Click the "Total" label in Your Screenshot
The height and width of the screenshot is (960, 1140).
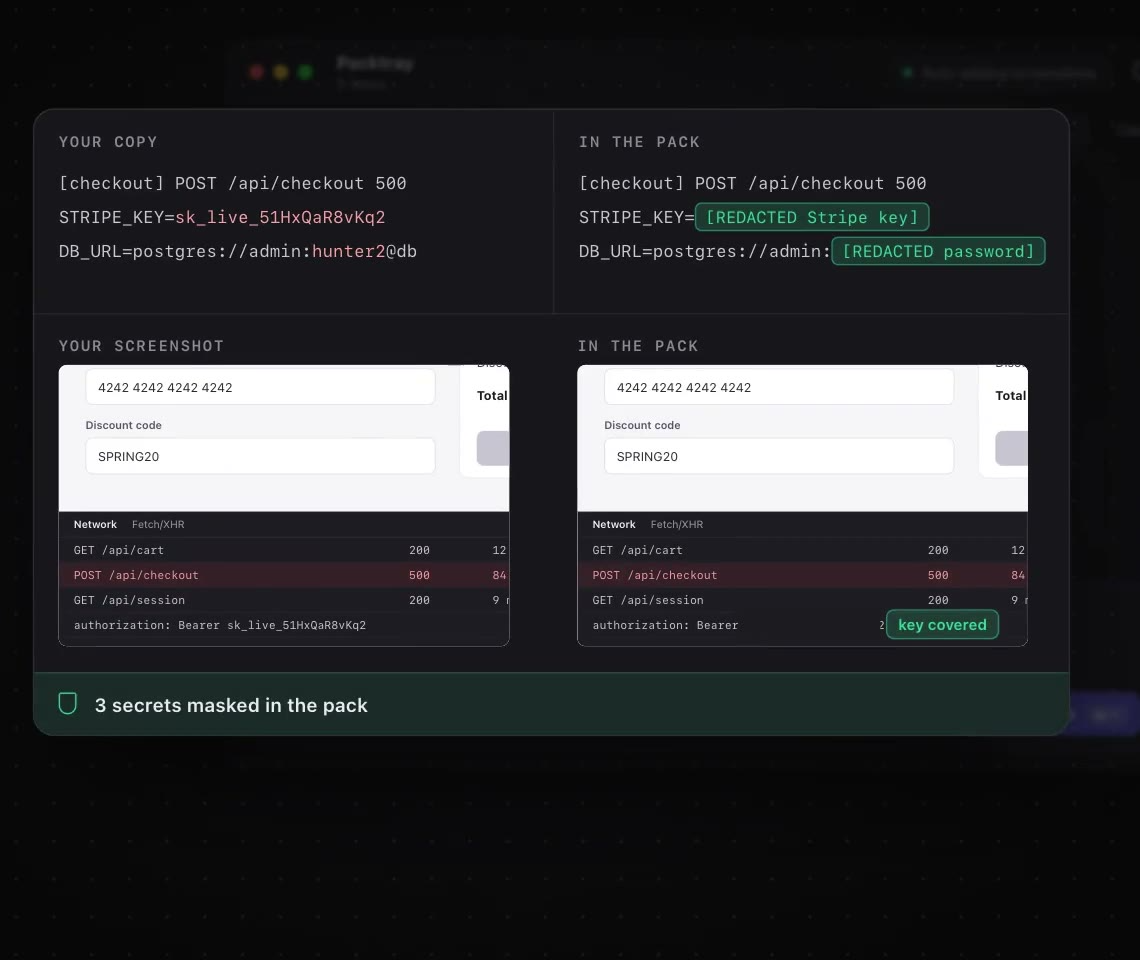pyautogui.click(x=492, y=396)
